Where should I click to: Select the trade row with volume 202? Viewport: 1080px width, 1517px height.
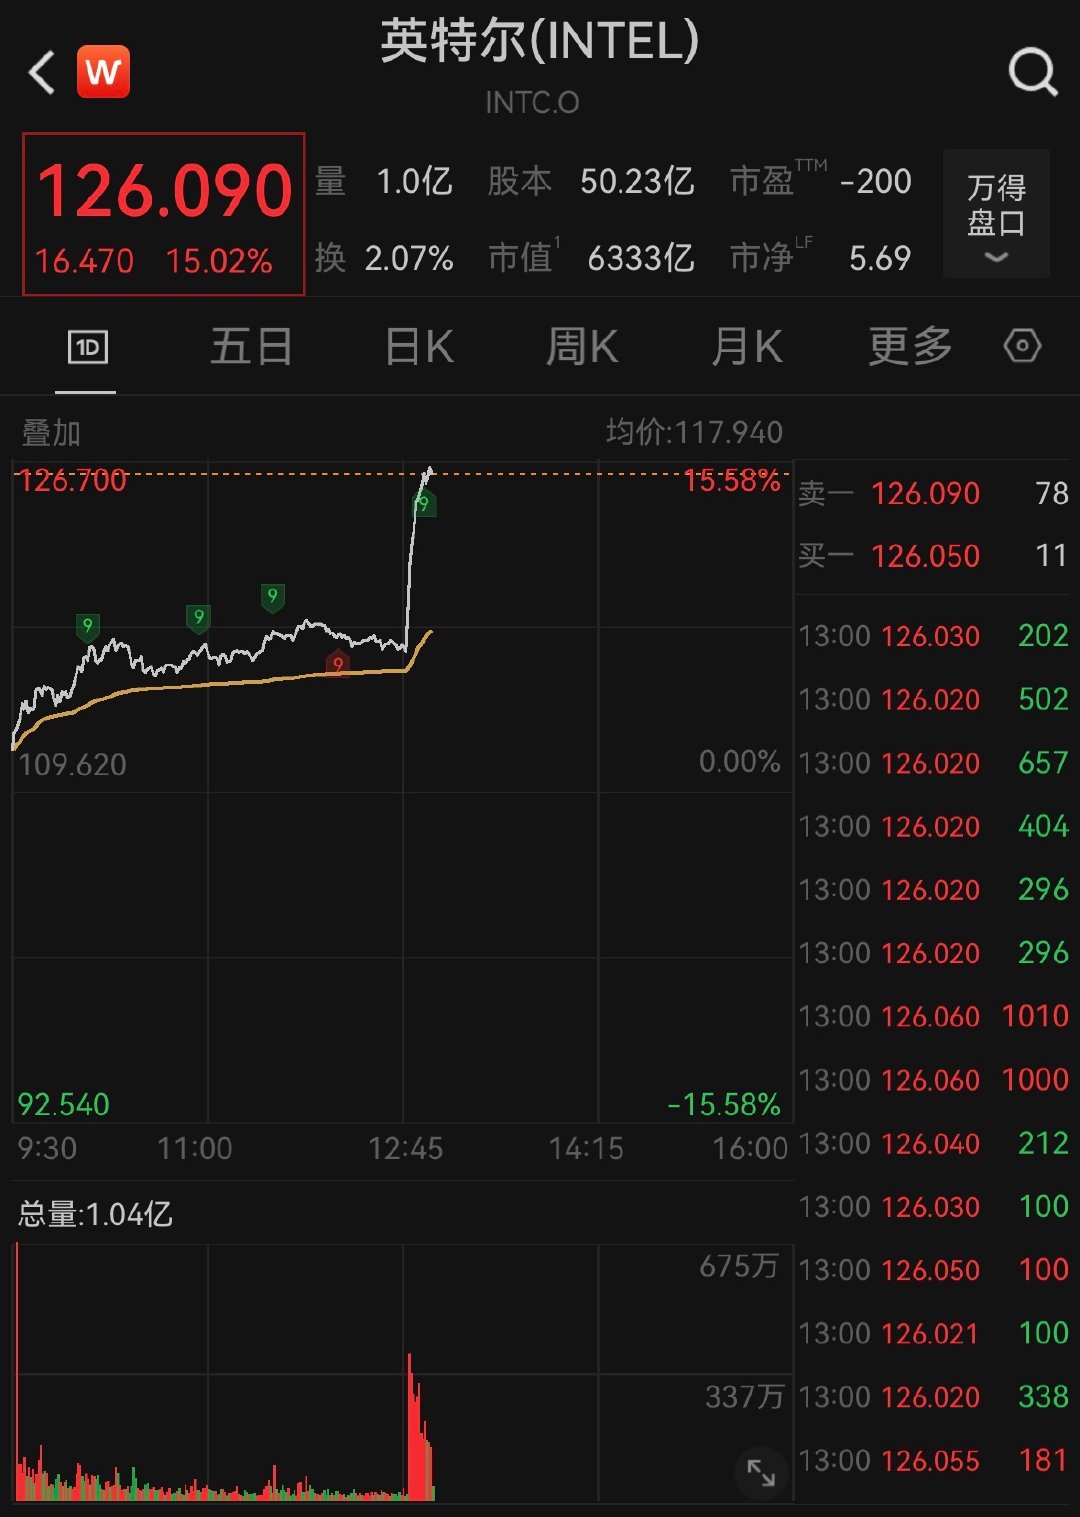pos(934,636)
